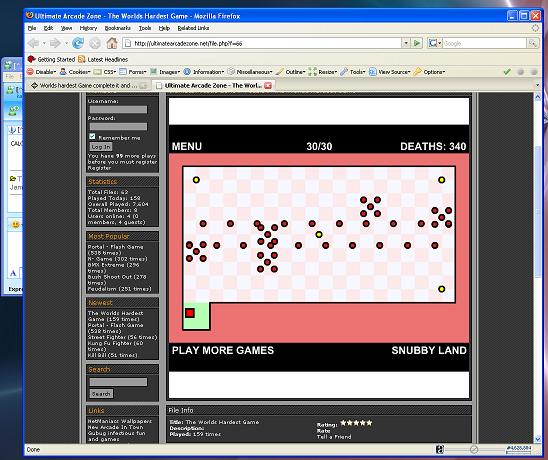Click the Google search box

pyautogui.click(x=484, y=43)
